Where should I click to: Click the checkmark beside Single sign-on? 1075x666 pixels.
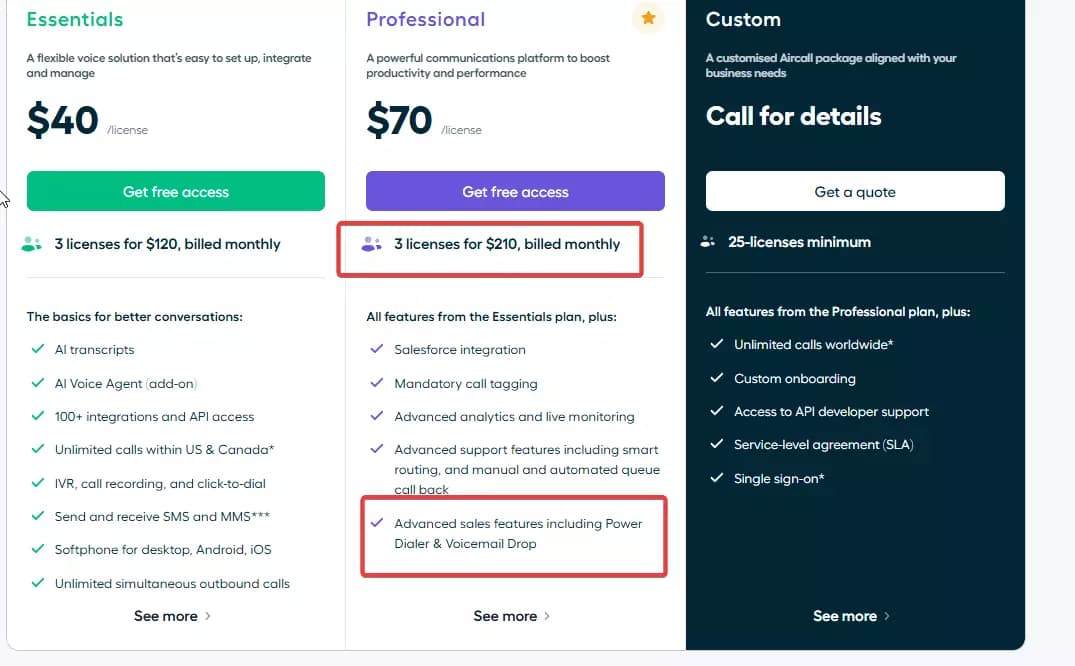coord(718,478)
